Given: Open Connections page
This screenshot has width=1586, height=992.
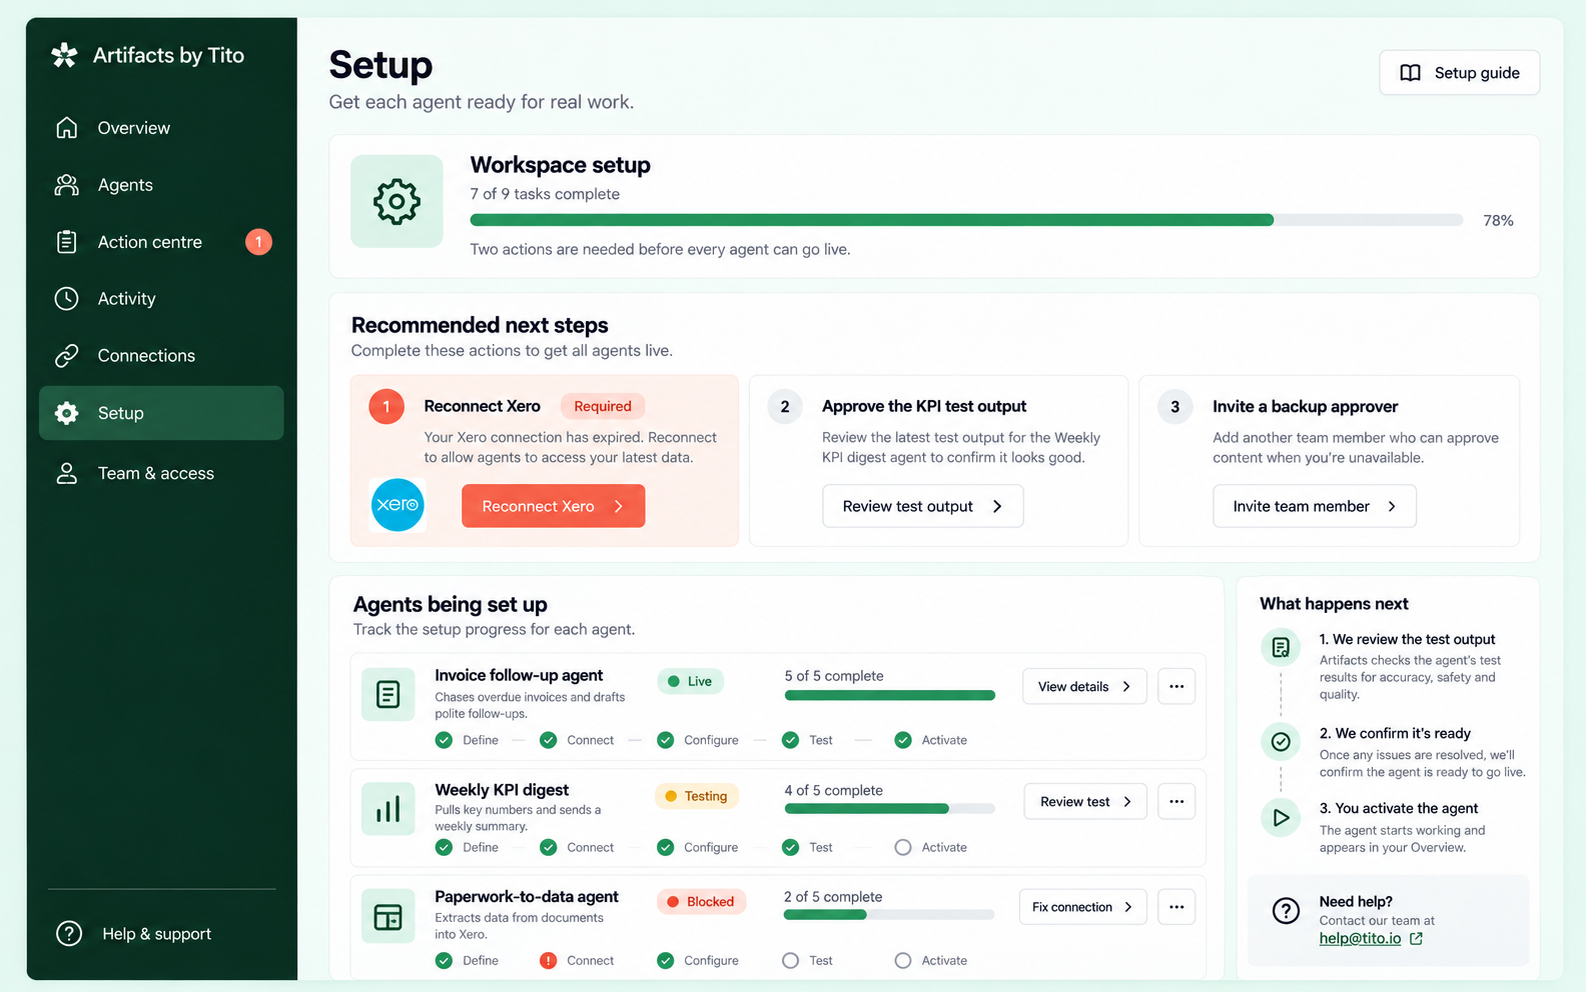Looking at the screenshot, I should coord(161,355).
